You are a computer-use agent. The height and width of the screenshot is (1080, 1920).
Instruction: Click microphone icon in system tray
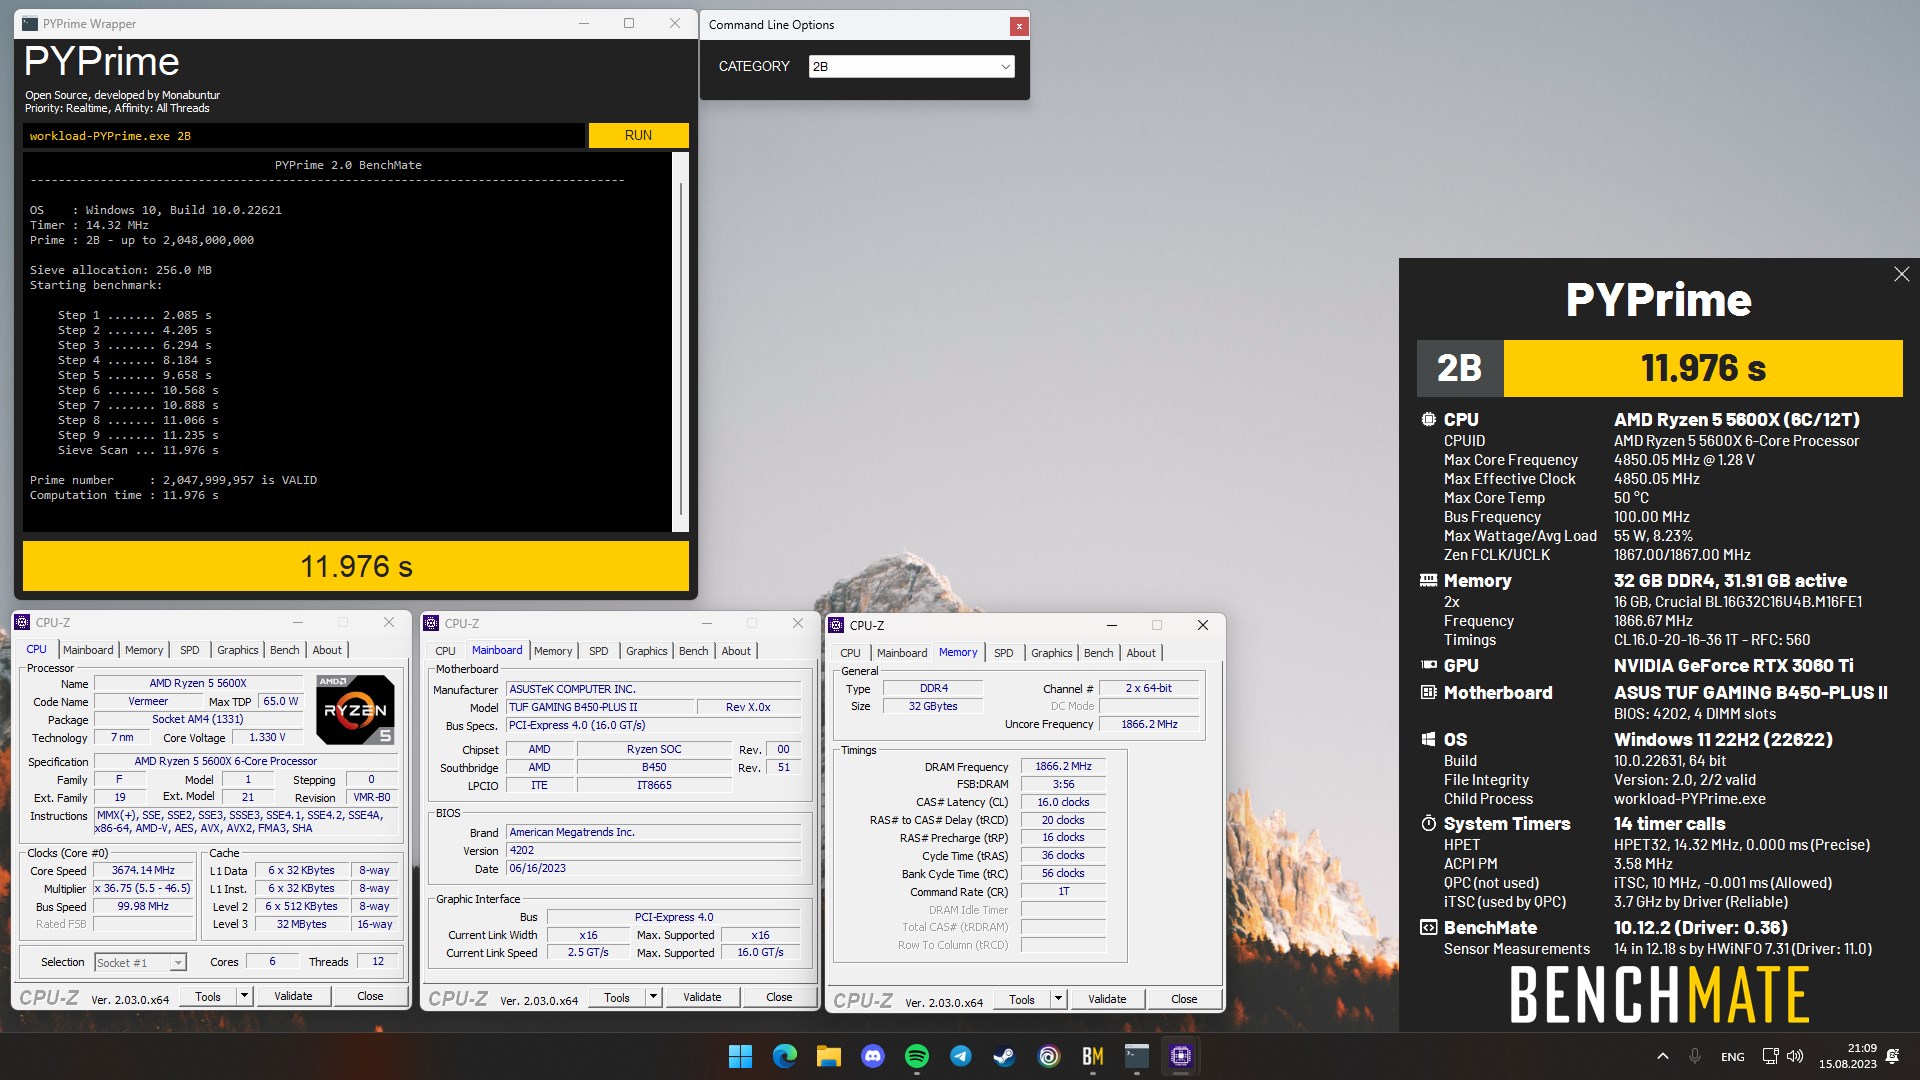(x=1695, y=1056)
